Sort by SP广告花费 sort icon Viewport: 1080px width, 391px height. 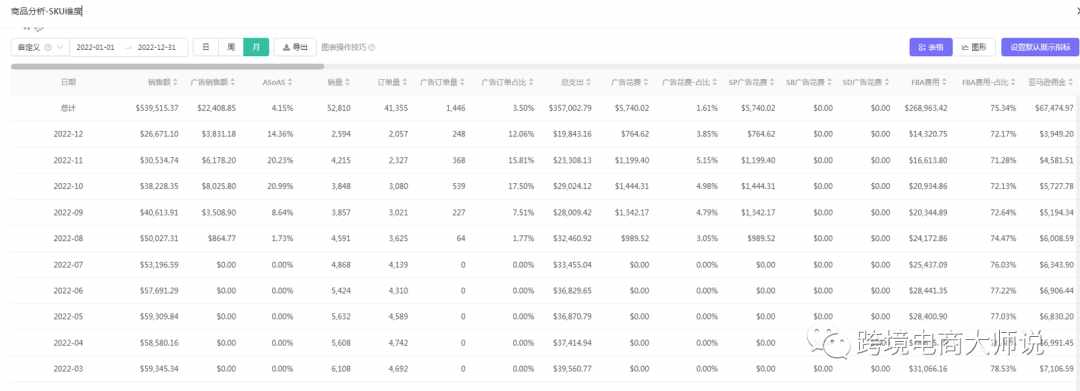[x=772, y=82]
